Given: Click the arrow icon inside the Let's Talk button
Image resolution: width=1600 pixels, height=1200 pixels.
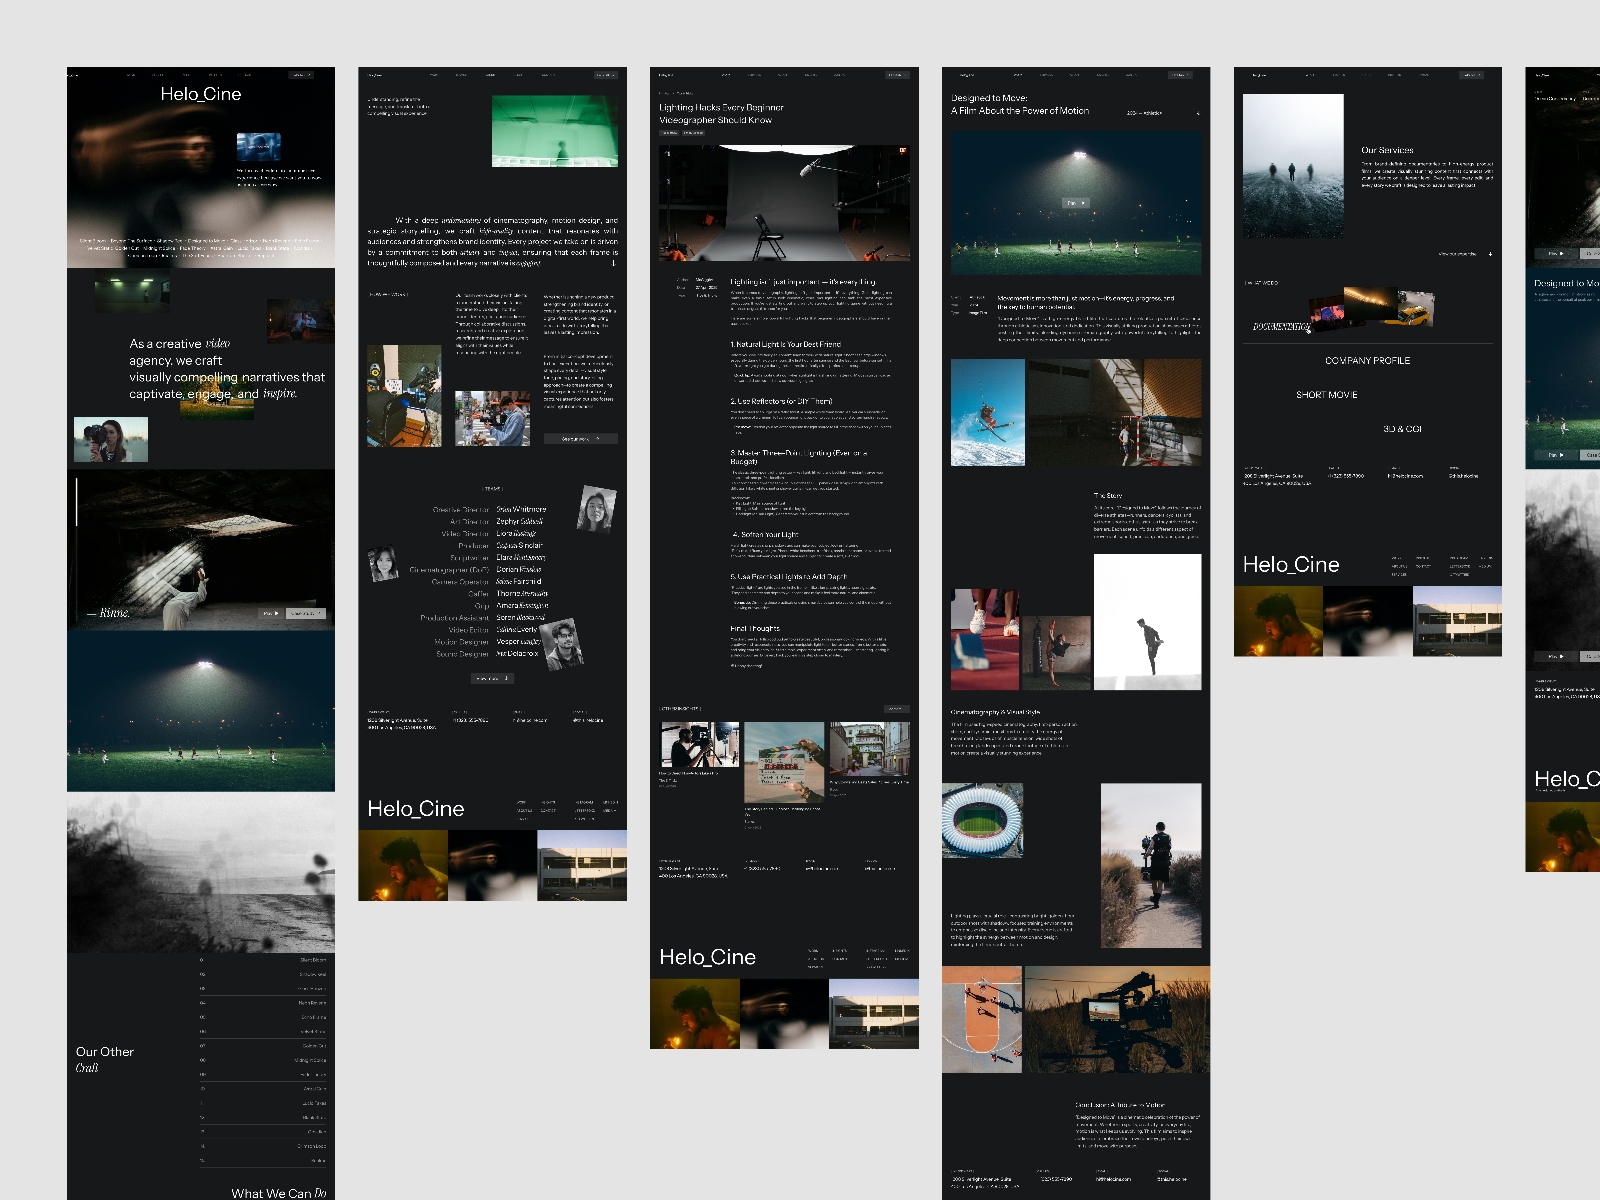Looking at the screenshot, I should [x=310, y=72].
